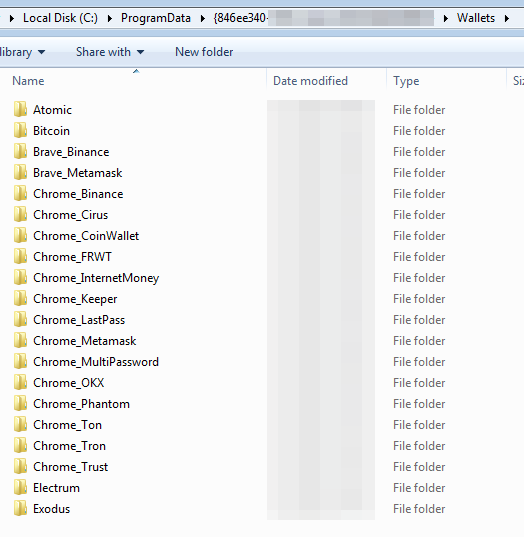This screenshot has height=537, width=524.
Task: Click the Chrome_Tron folder icon
Action: coord(20,446)
